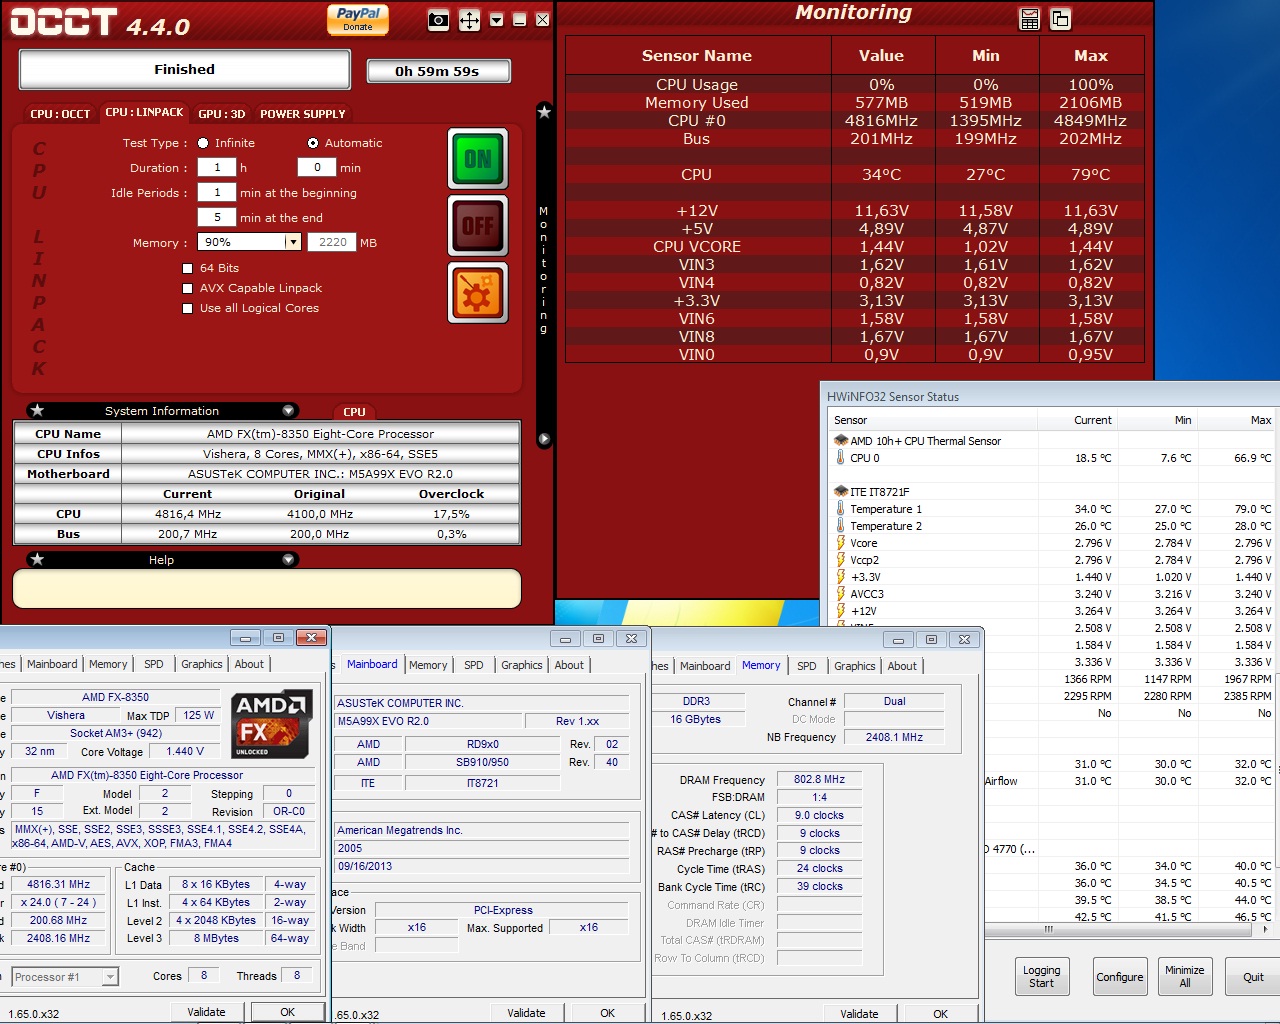The height and width of the screenshot is (1024, 1280).
Task: Open the OCCT dropdown arrow menu icon
Action: [496, 20]
